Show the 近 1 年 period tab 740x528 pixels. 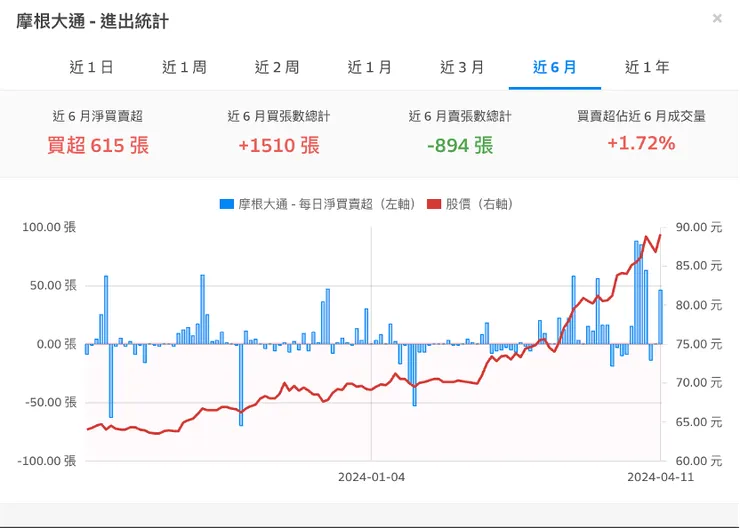[647, 67]
